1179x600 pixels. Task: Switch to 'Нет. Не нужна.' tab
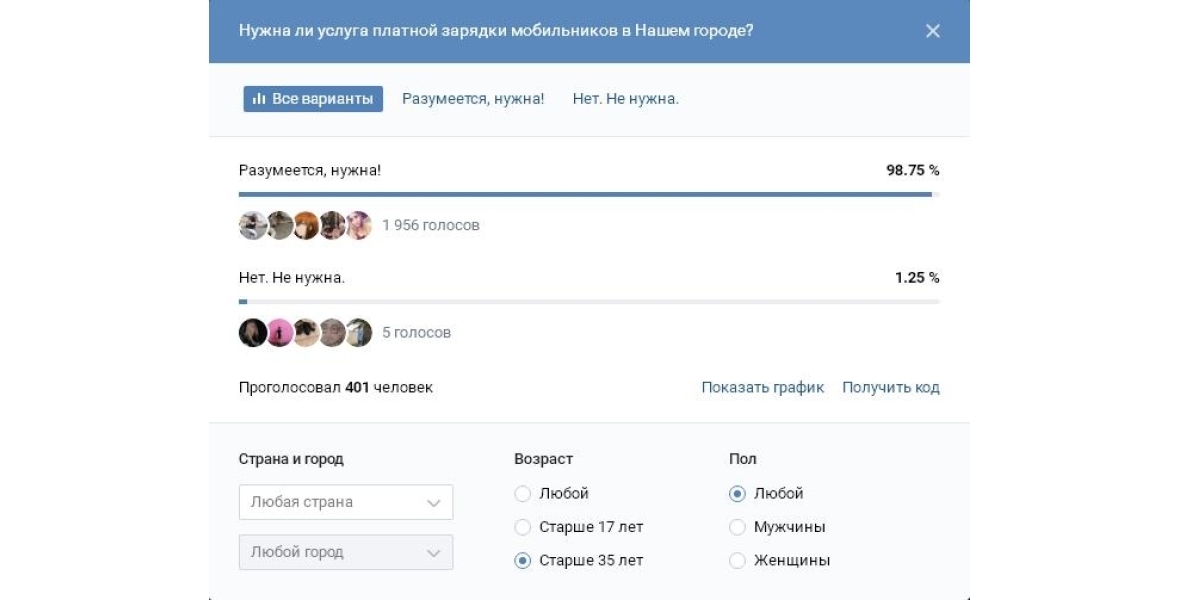click(x=626, y=98)
